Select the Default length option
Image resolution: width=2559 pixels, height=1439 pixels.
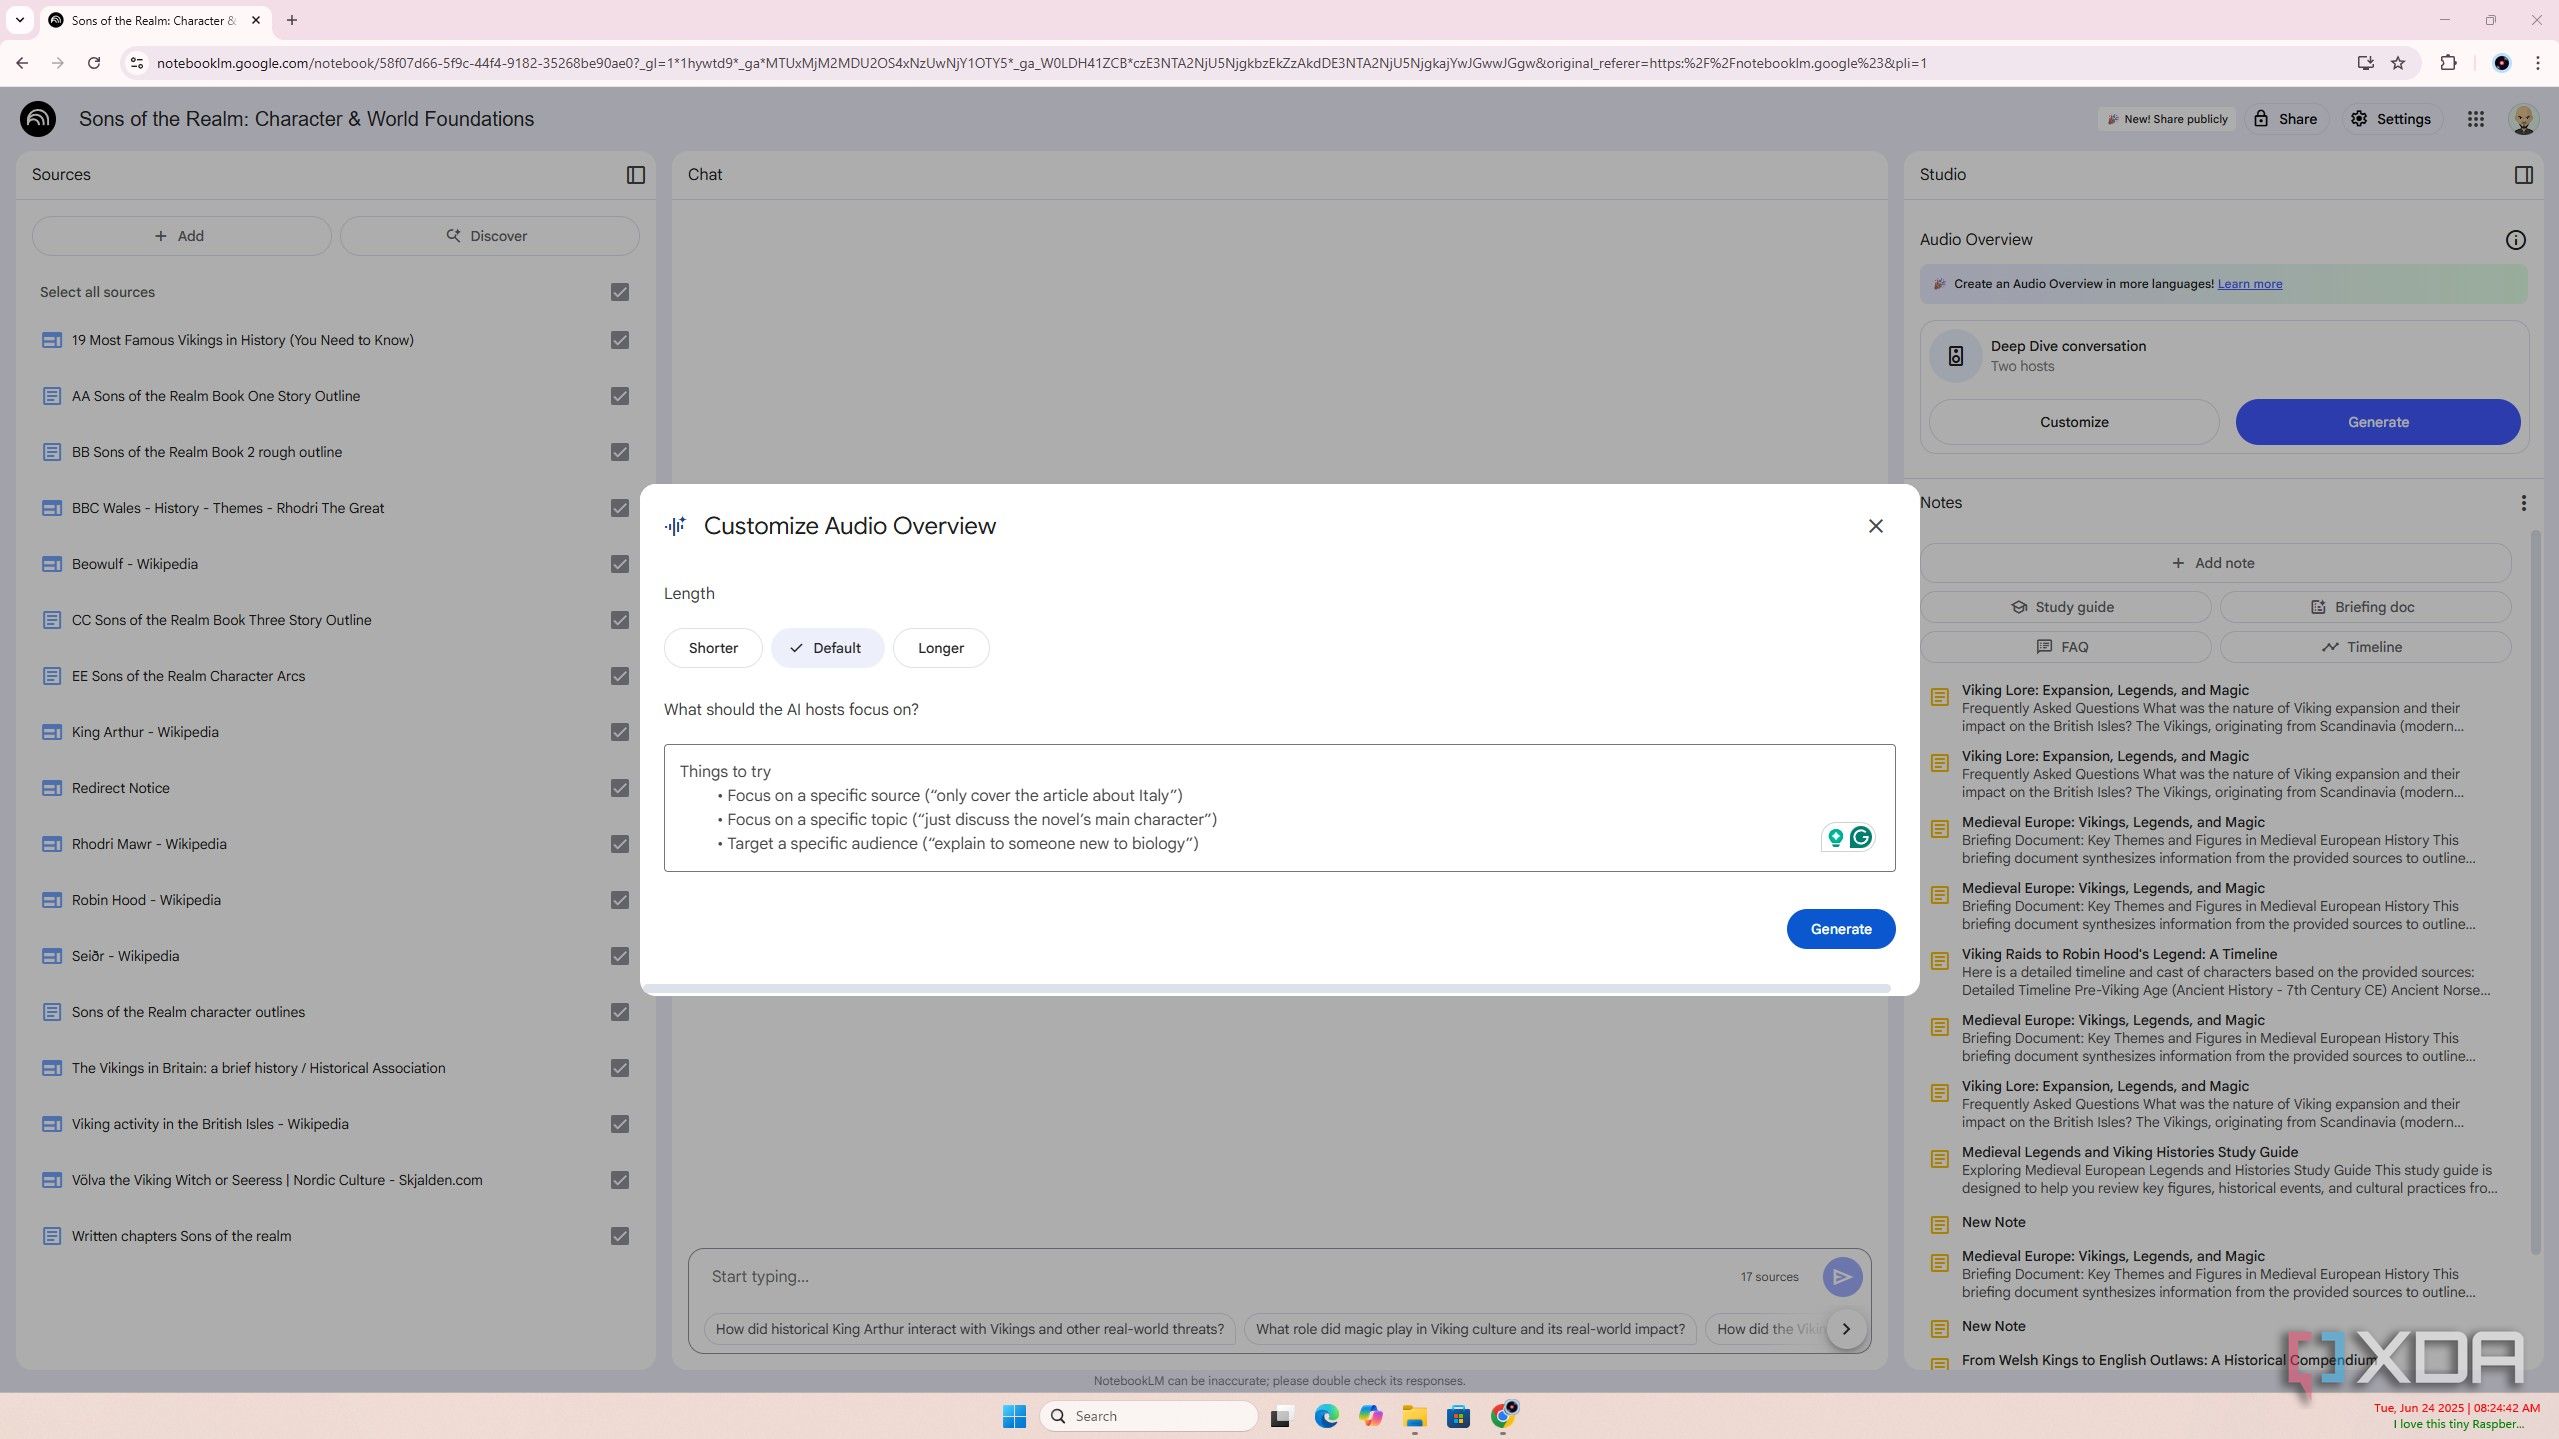coord(826,648)
